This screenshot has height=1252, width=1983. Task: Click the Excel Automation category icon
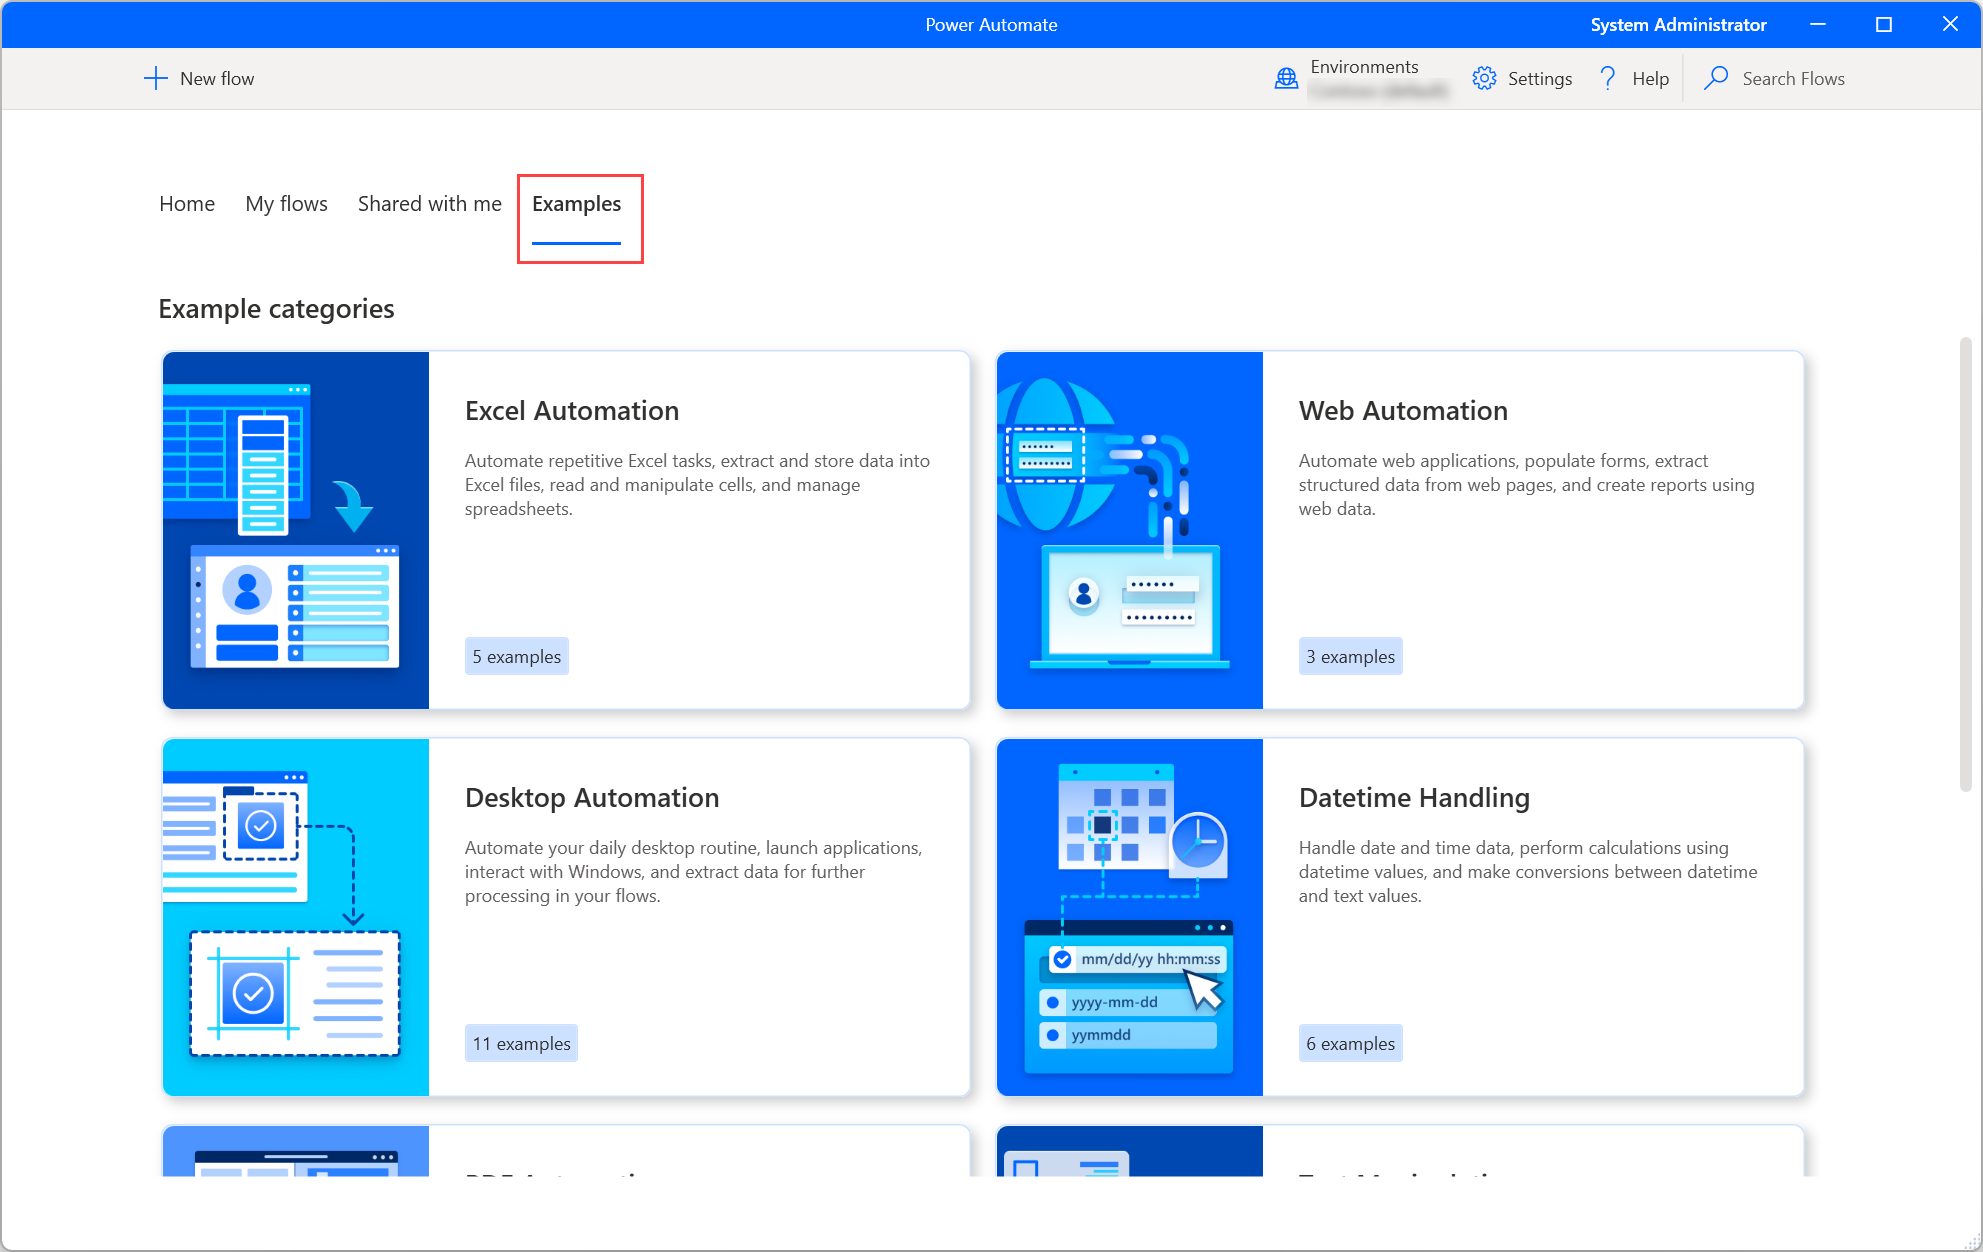click(x=296, y=528)
